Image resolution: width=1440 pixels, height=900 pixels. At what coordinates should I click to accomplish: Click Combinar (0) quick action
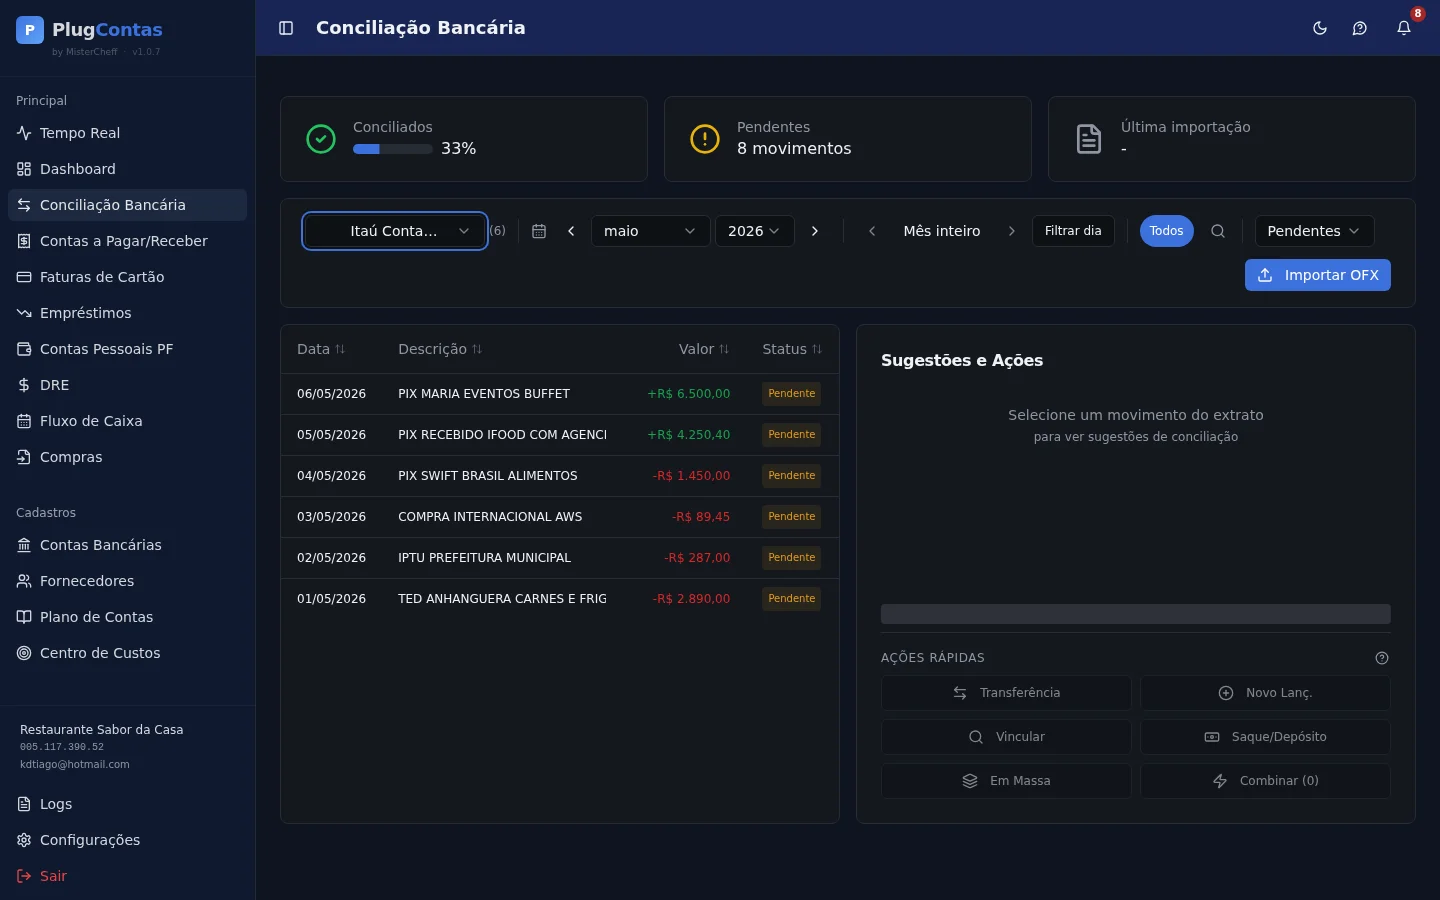pyautogui.click(x=1265, y=781)
